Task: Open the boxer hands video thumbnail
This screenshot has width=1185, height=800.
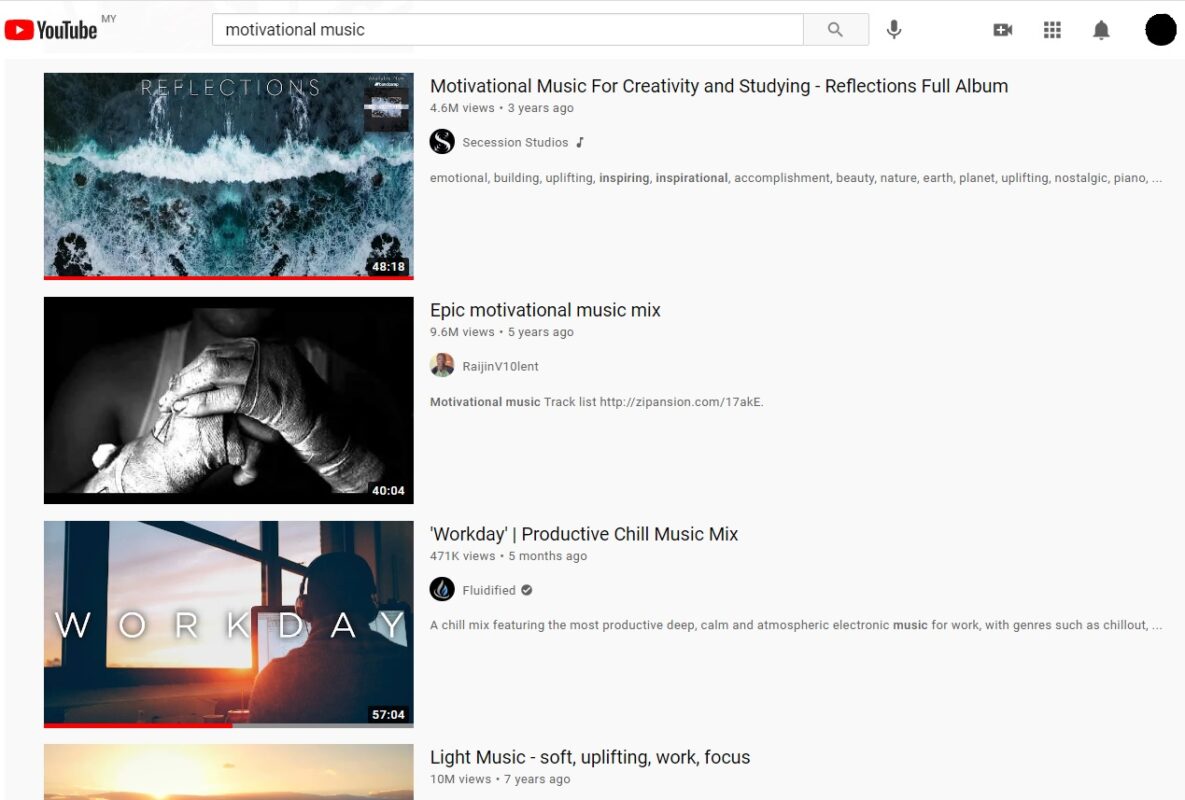Action: (x=228, y=400)
